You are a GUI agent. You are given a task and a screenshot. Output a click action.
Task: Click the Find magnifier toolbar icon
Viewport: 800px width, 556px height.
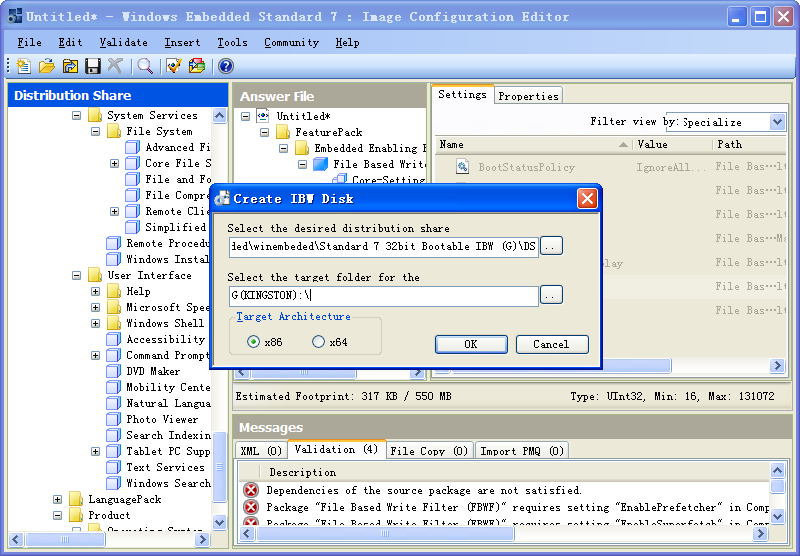pyautogui.click(x=145, y=66)
